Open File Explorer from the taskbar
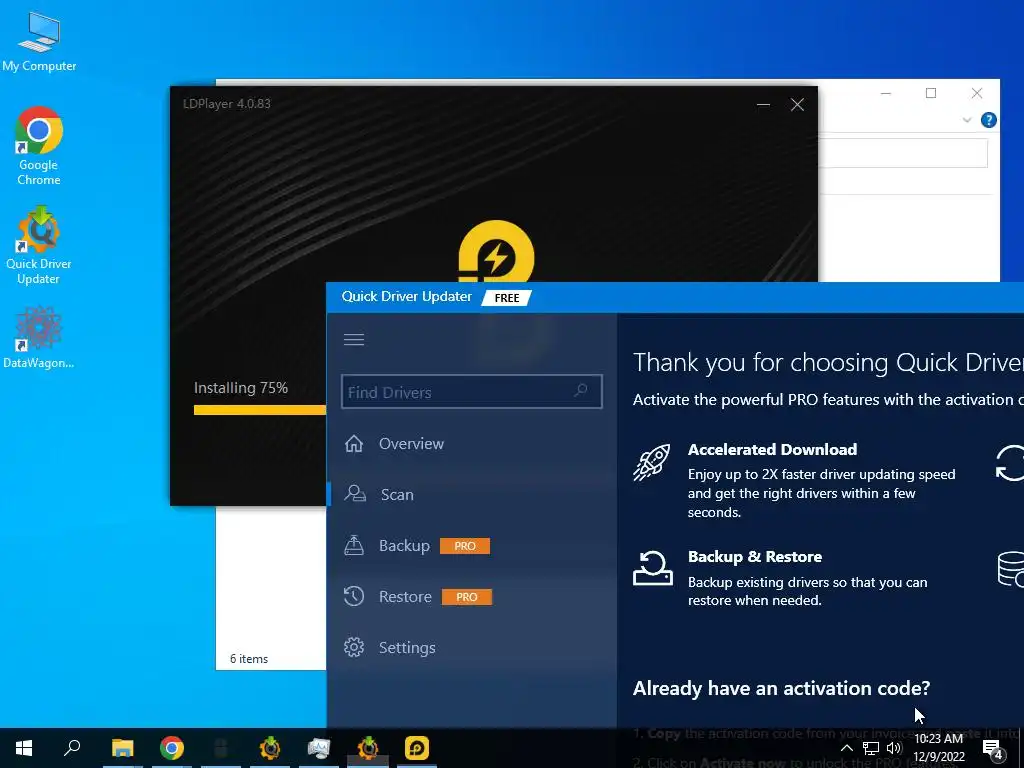 pos(122,748)
